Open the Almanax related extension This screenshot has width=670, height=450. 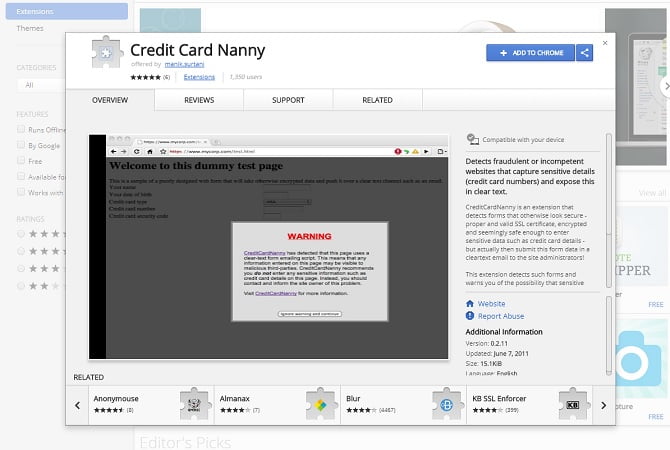277,405
